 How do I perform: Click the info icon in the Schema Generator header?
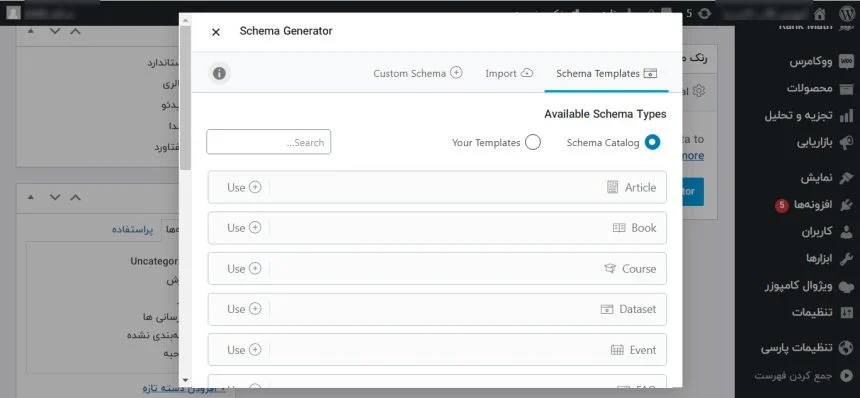[x=219, y=73]
